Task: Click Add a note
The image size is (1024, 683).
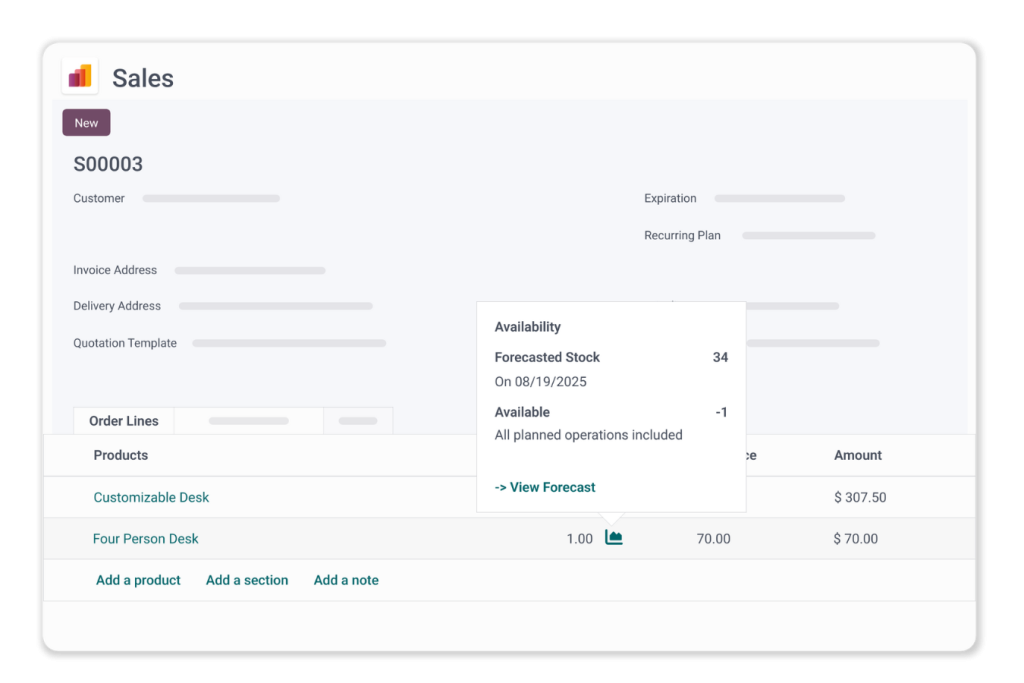Action: (x=346, y=580)
